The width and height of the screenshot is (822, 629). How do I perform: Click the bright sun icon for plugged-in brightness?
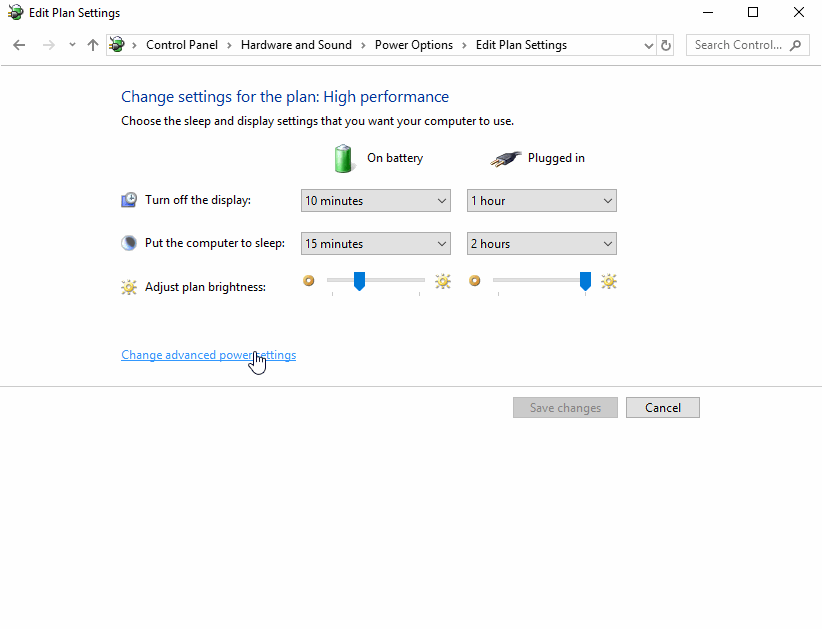(608, 281)
